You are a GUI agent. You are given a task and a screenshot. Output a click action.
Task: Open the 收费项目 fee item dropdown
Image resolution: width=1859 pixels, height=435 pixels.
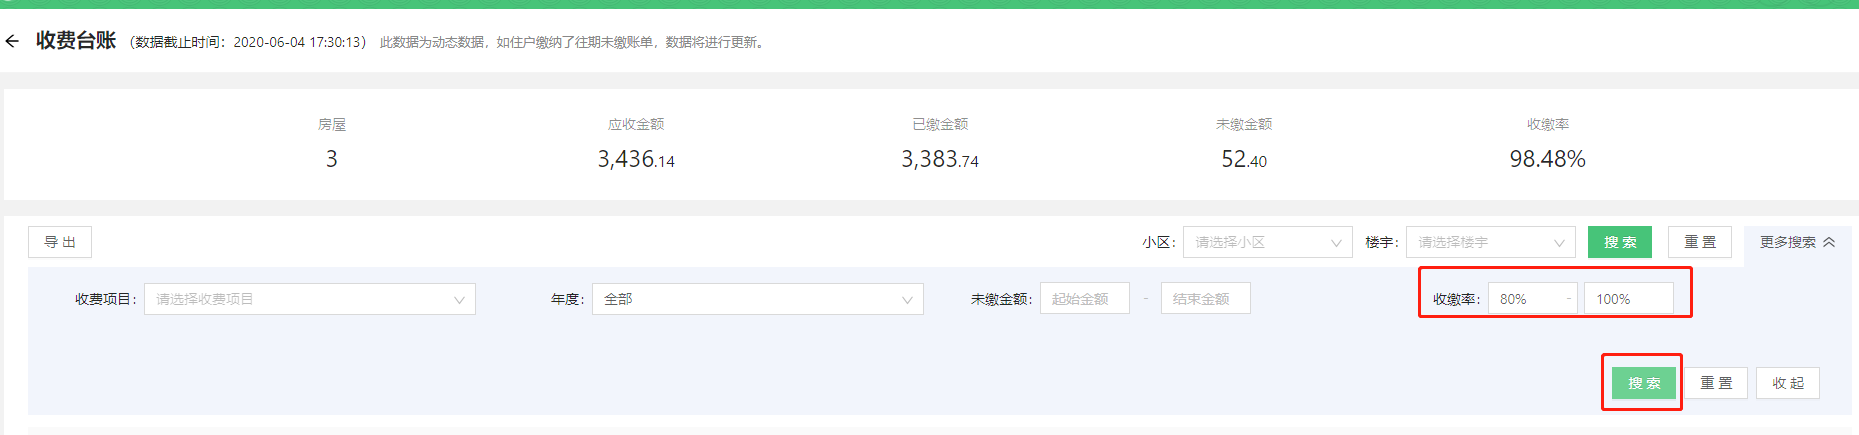[310, 299]
